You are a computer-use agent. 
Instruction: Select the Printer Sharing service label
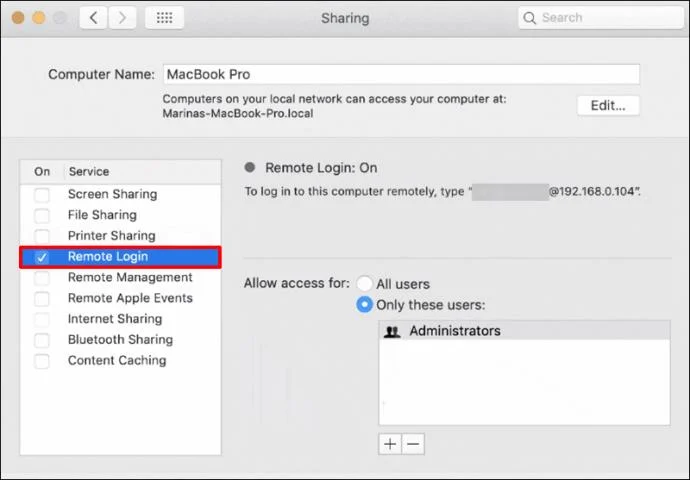111,235
